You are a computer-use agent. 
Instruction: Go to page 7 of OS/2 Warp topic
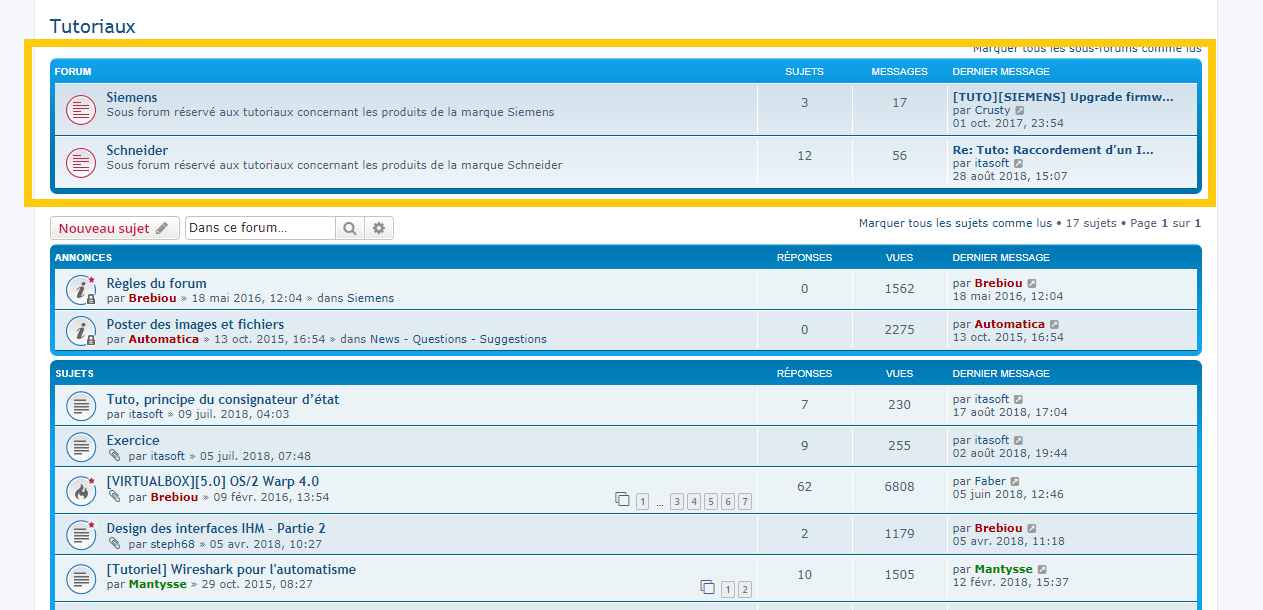[745, 502]
